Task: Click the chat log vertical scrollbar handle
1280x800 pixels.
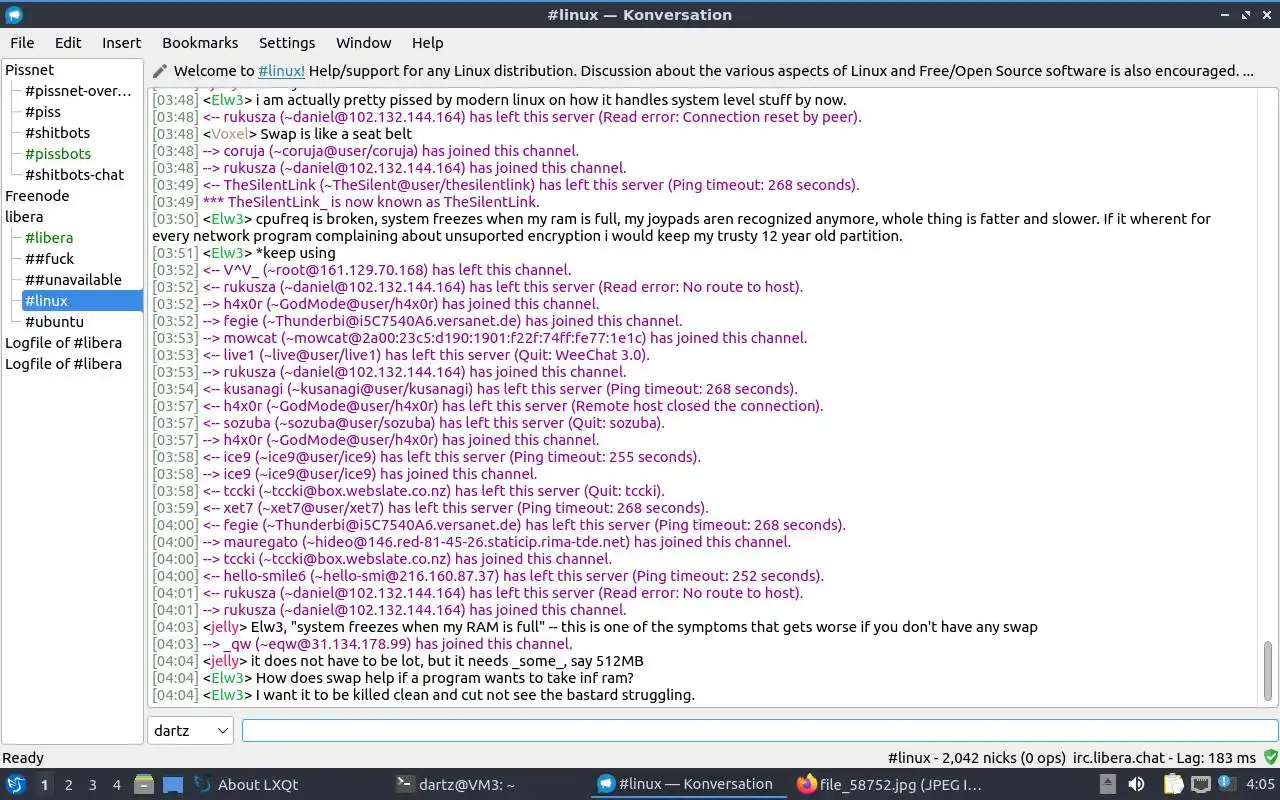Action: 1268,672
